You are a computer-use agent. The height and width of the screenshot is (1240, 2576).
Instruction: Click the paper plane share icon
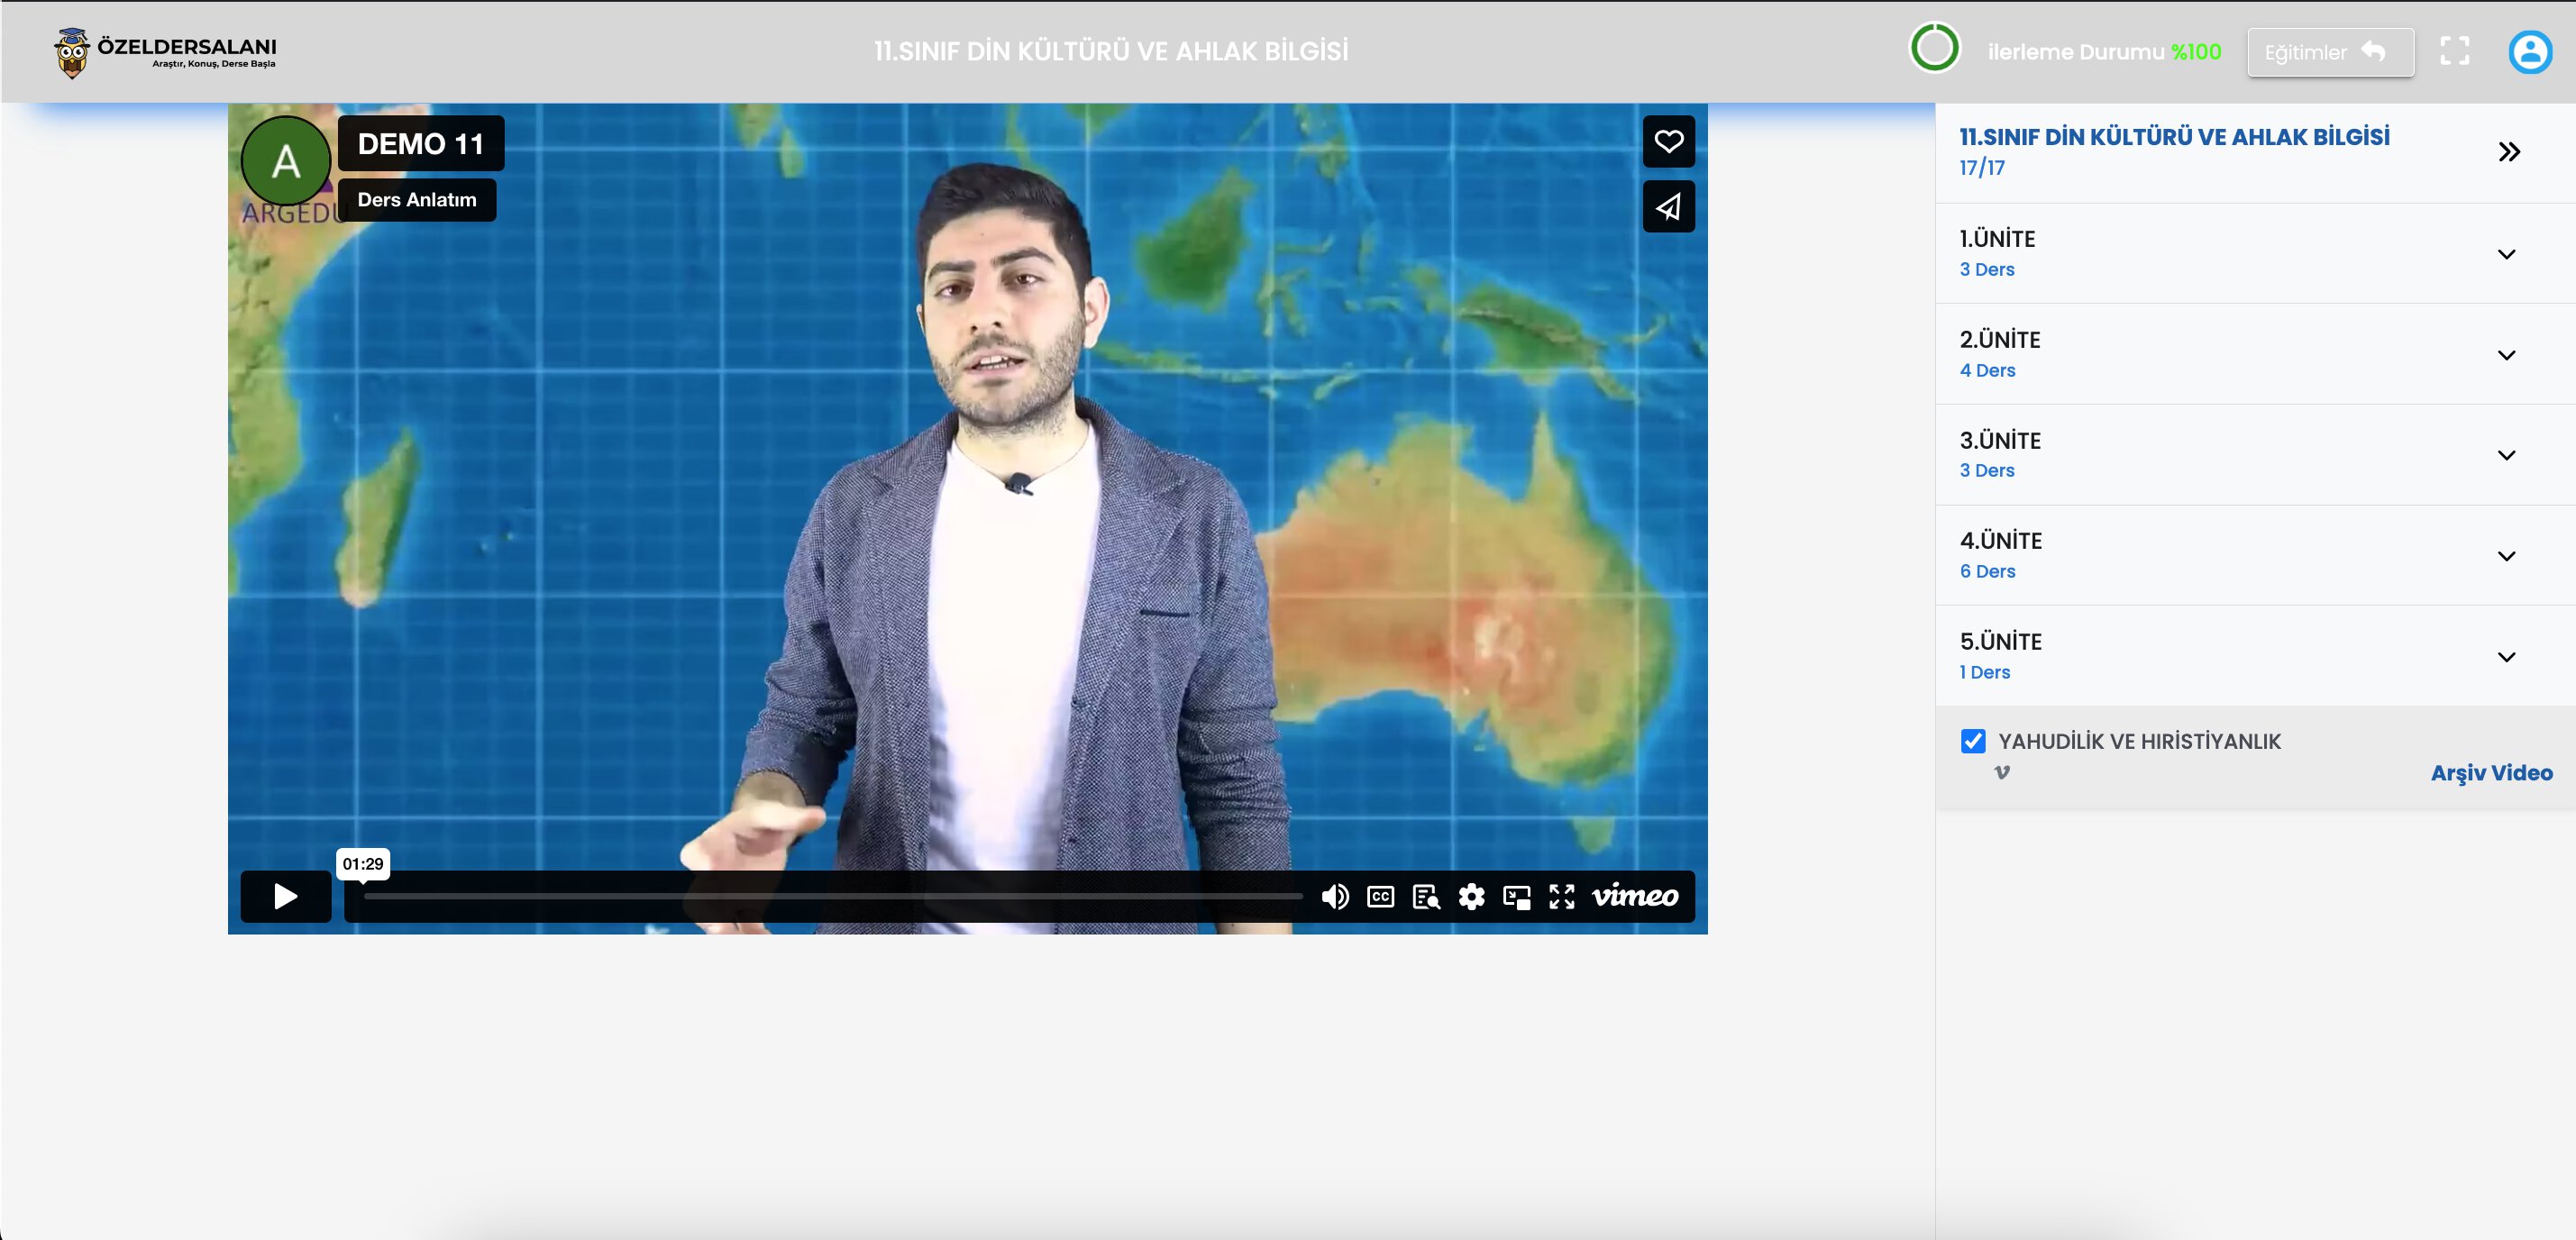click(x=1668, y=207)
